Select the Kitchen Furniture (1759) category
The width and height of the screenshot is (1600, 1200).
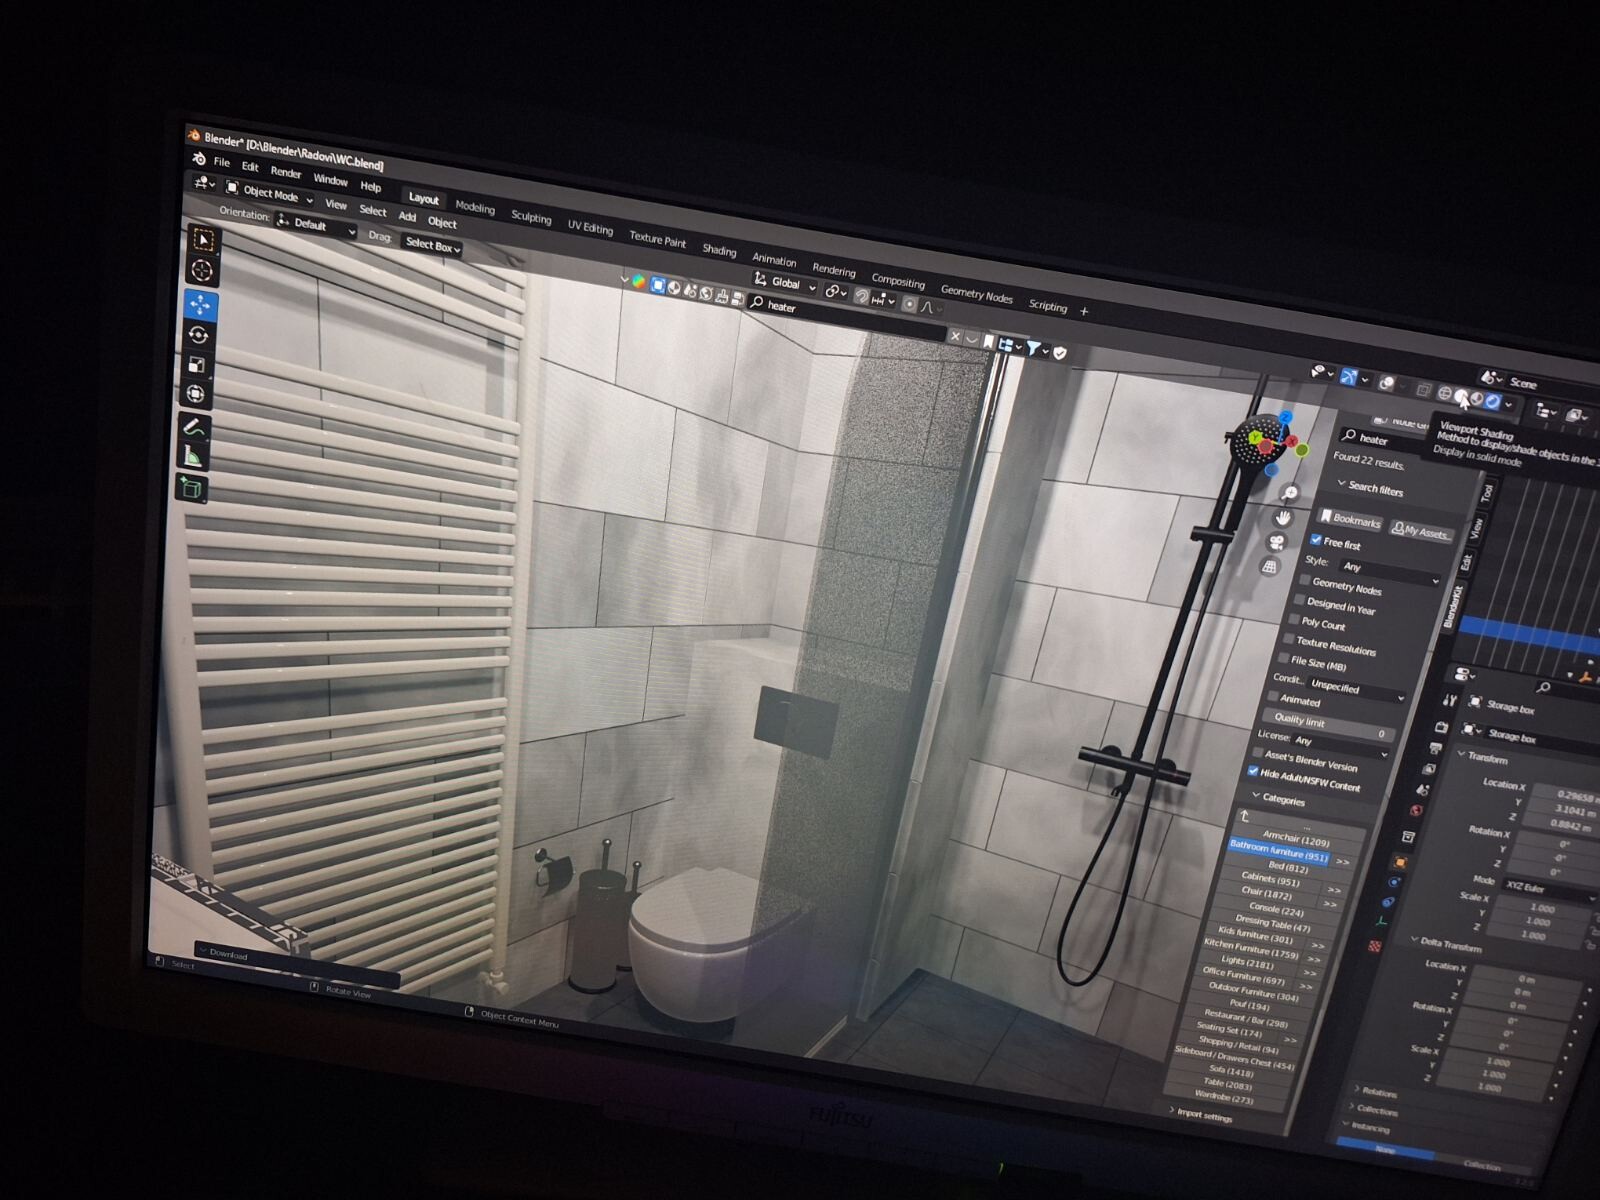(x=1250, y=949)
